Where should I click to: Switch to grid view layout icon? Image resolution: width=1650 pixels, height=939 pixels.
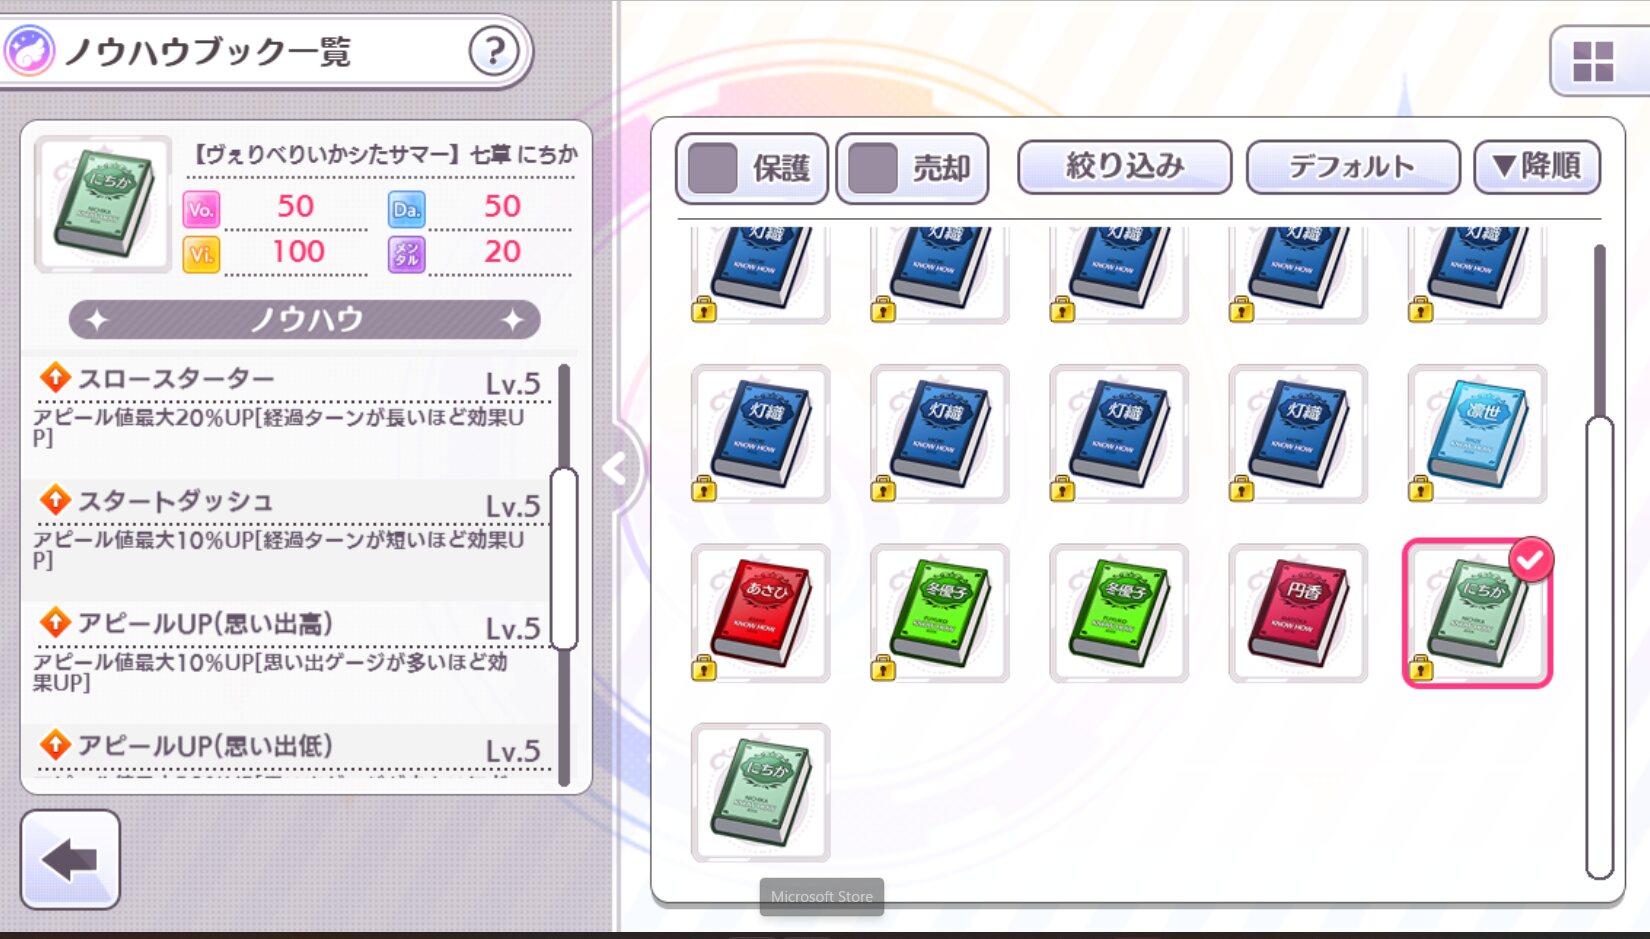(1593, 61)
